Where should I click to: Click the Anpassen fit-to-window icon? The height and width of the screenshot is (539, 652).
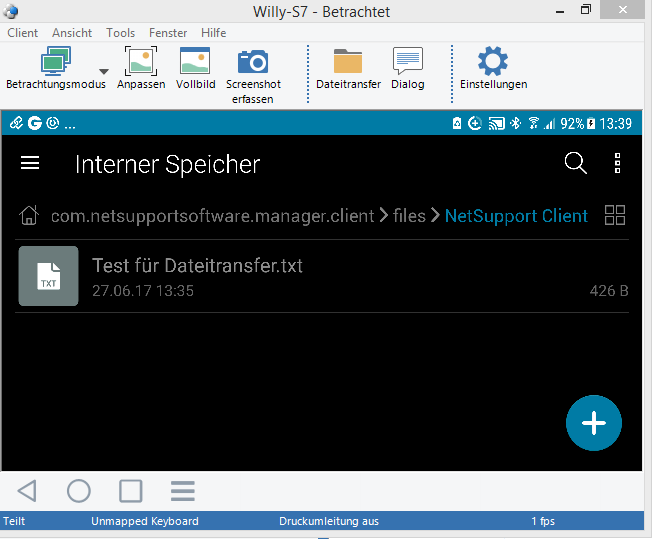click(x=141, y=62)
